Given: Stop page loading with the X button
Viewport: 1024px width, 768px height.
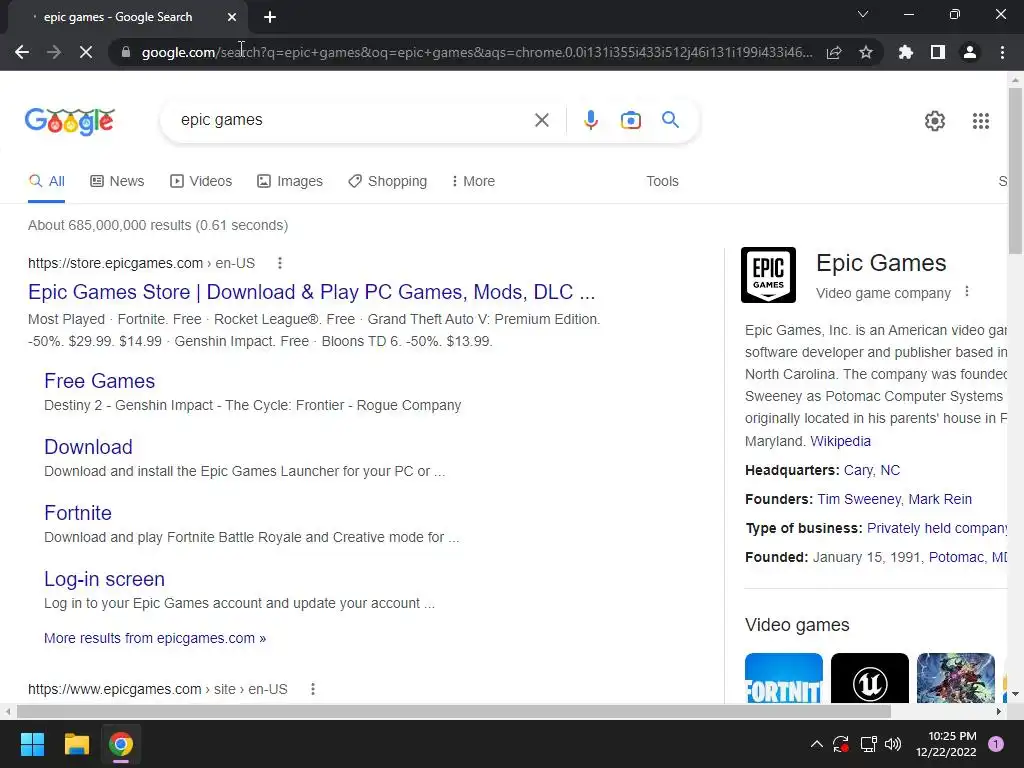Looking at the screenshot, I should [x=86, y=52].
